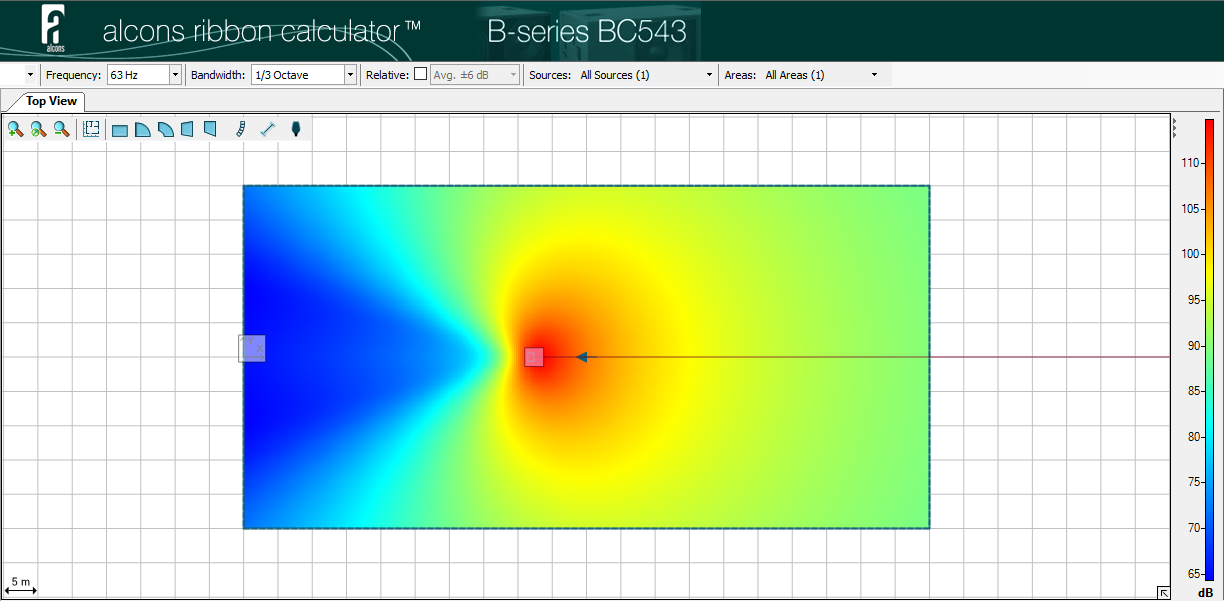The width and height of the screenshot is (1224, 601).
Task: Click the 65 value on the dB scale
Action: [1193, 574]
